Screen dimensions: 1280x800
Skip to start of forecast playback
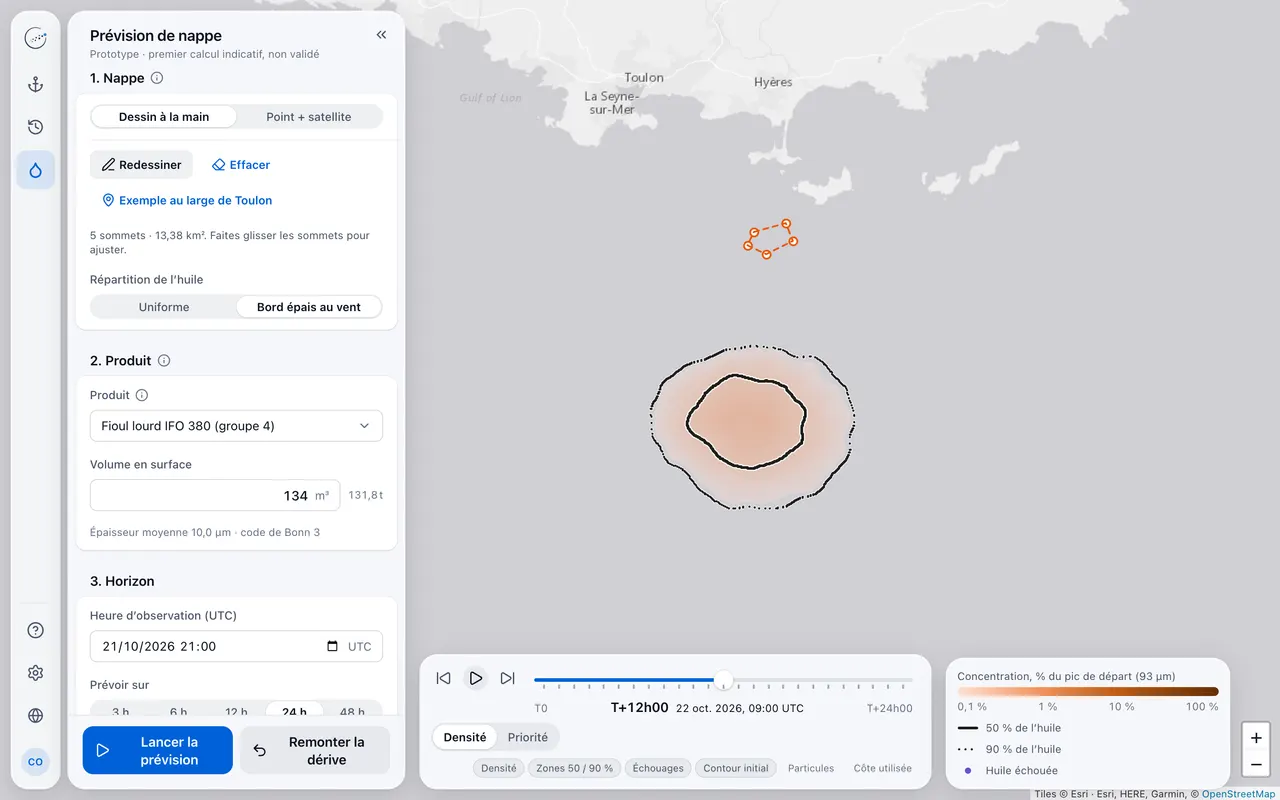[x=444, y=678]
